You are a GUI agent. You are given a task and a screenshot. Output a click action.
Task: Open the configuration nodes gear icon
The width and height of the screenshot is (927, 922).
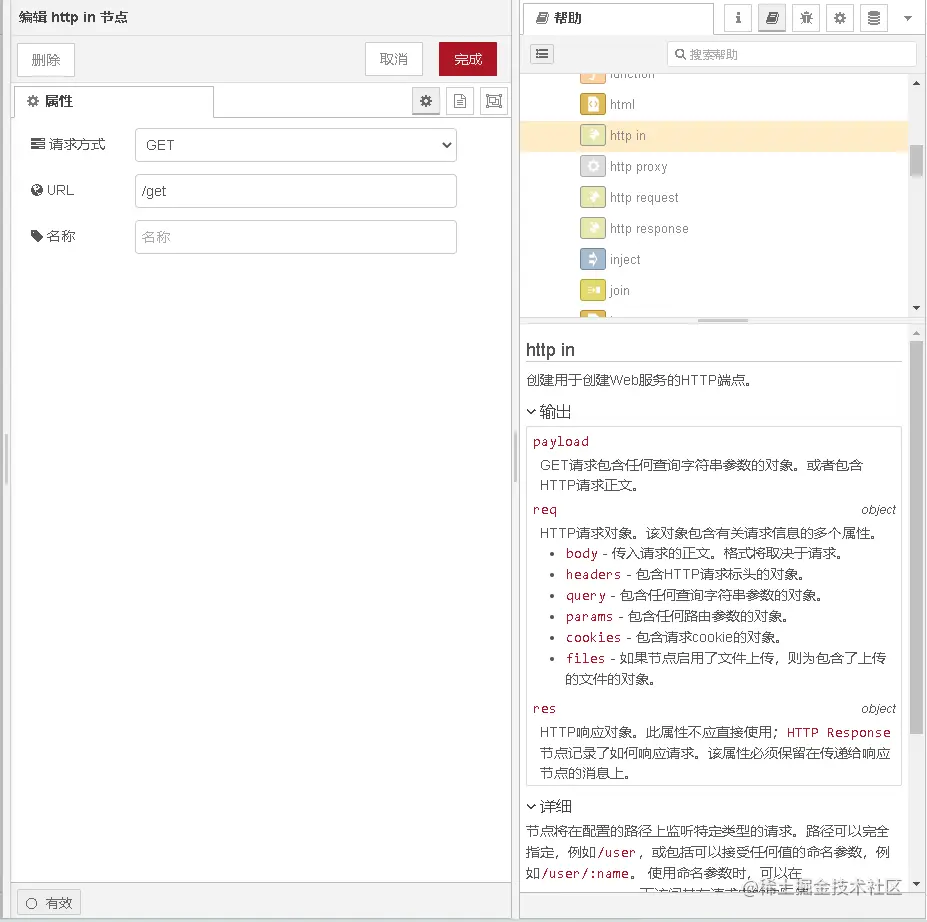(x=840, y=18)
